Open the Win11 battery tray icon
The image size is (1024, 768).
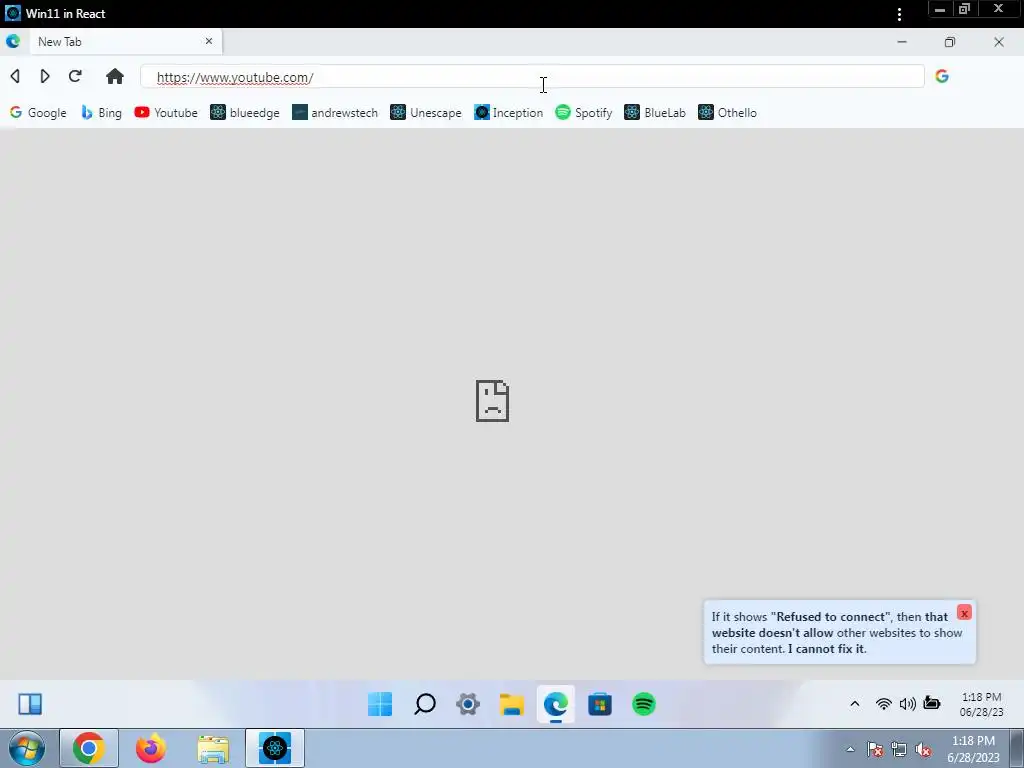click(x=932, y=703)
